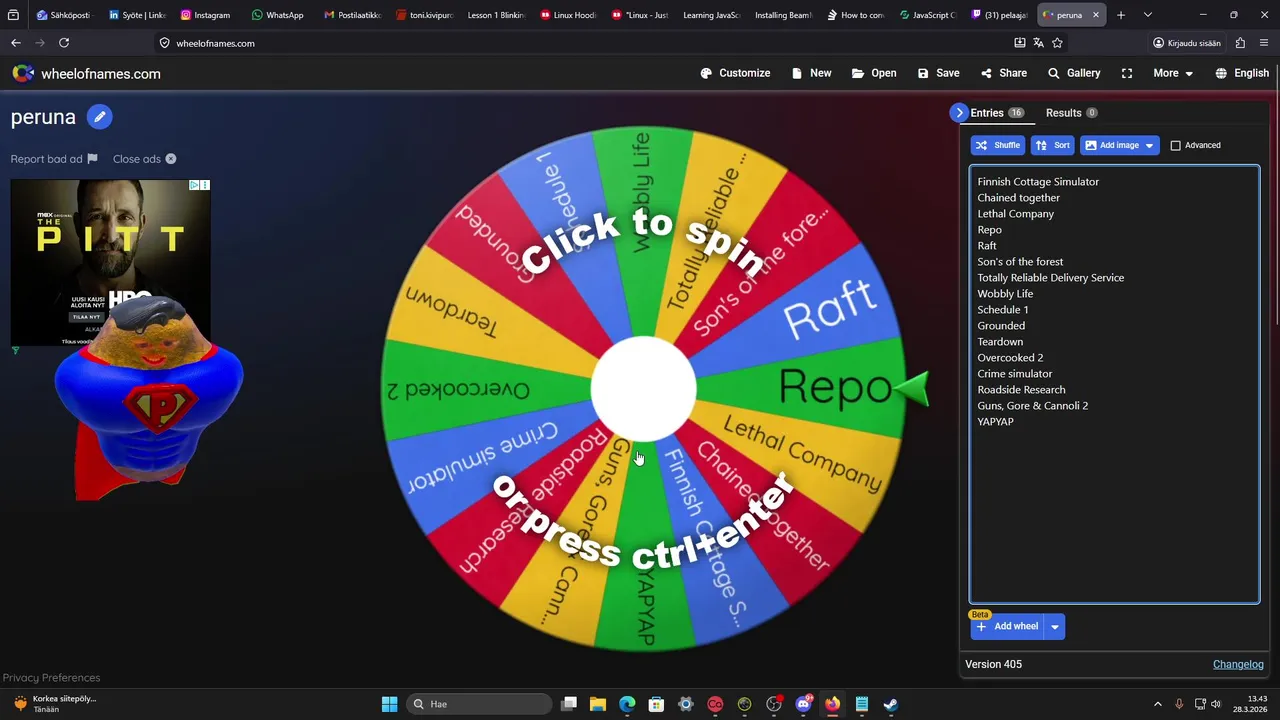Open the Customize panel
Viewport: 1280px width, 720px height.
coord(735,73)
